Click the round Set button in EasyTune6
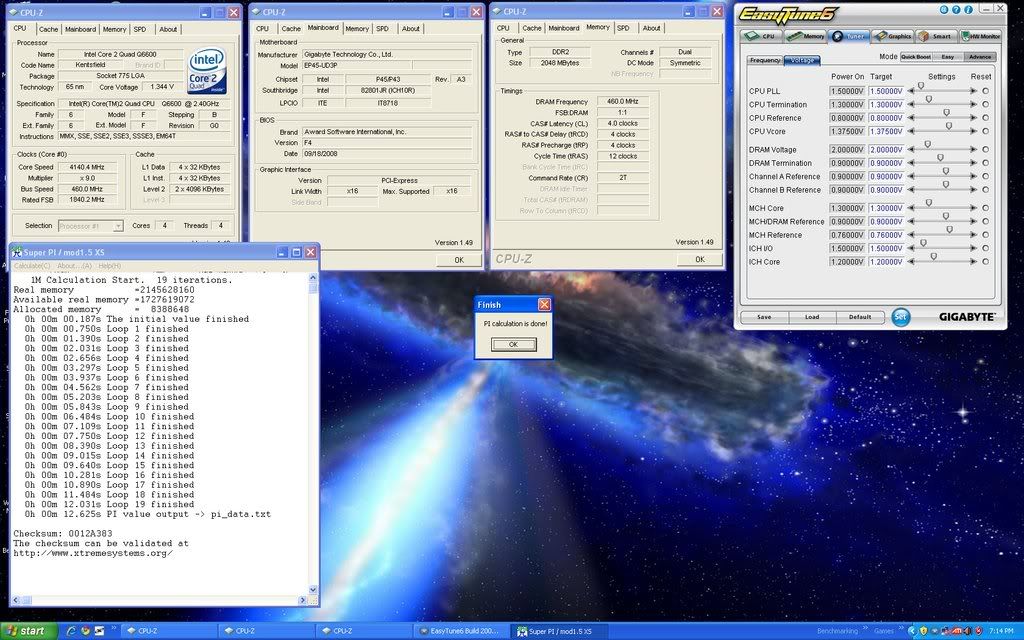Screen dimensions: 1024x640 click(x=901, y=317)
